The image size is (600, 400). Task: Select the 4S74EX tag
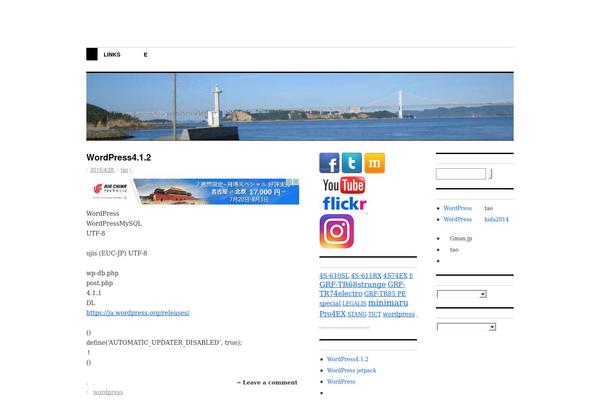pos(395,276)
